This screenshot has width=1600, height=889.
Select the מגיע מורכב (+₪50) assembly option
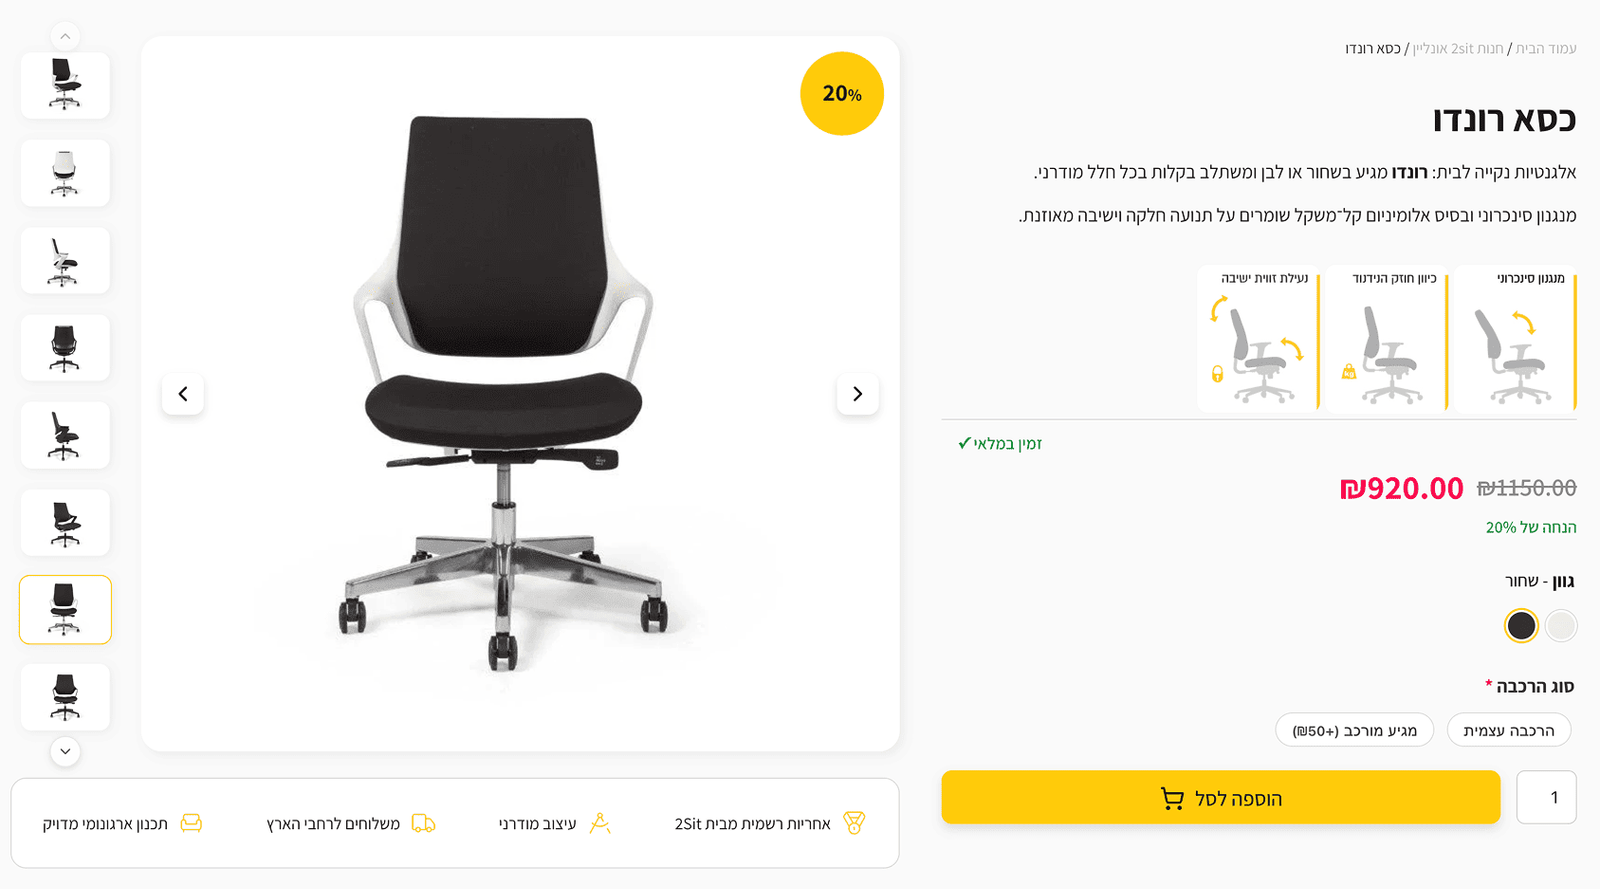(1354, 730)
